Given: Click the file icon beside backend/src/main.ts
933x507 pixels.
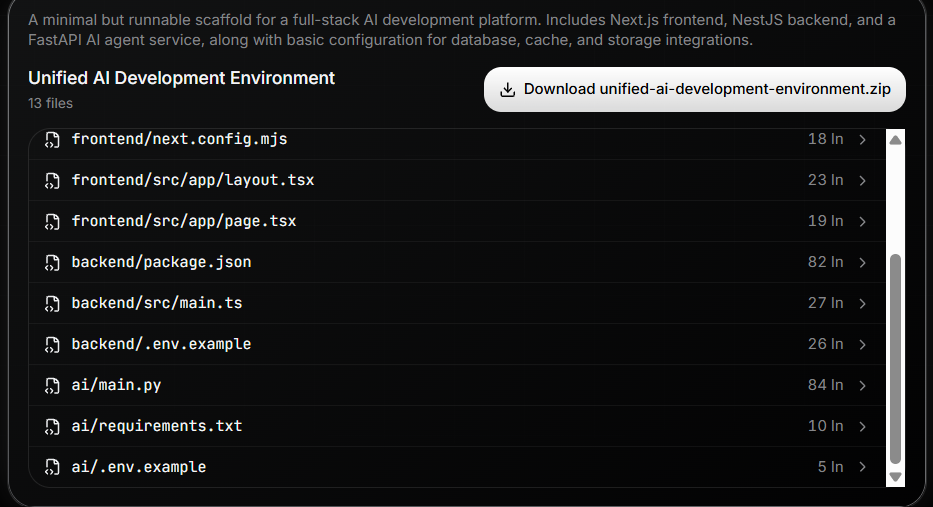Looking at the screenshot, I should tap(52, 303).
